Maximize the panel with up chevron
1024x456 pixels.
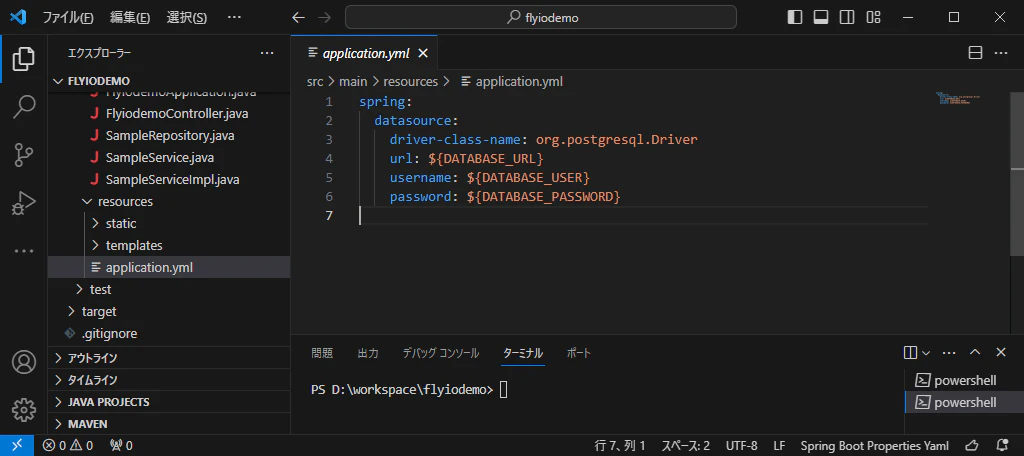(975, 353)
